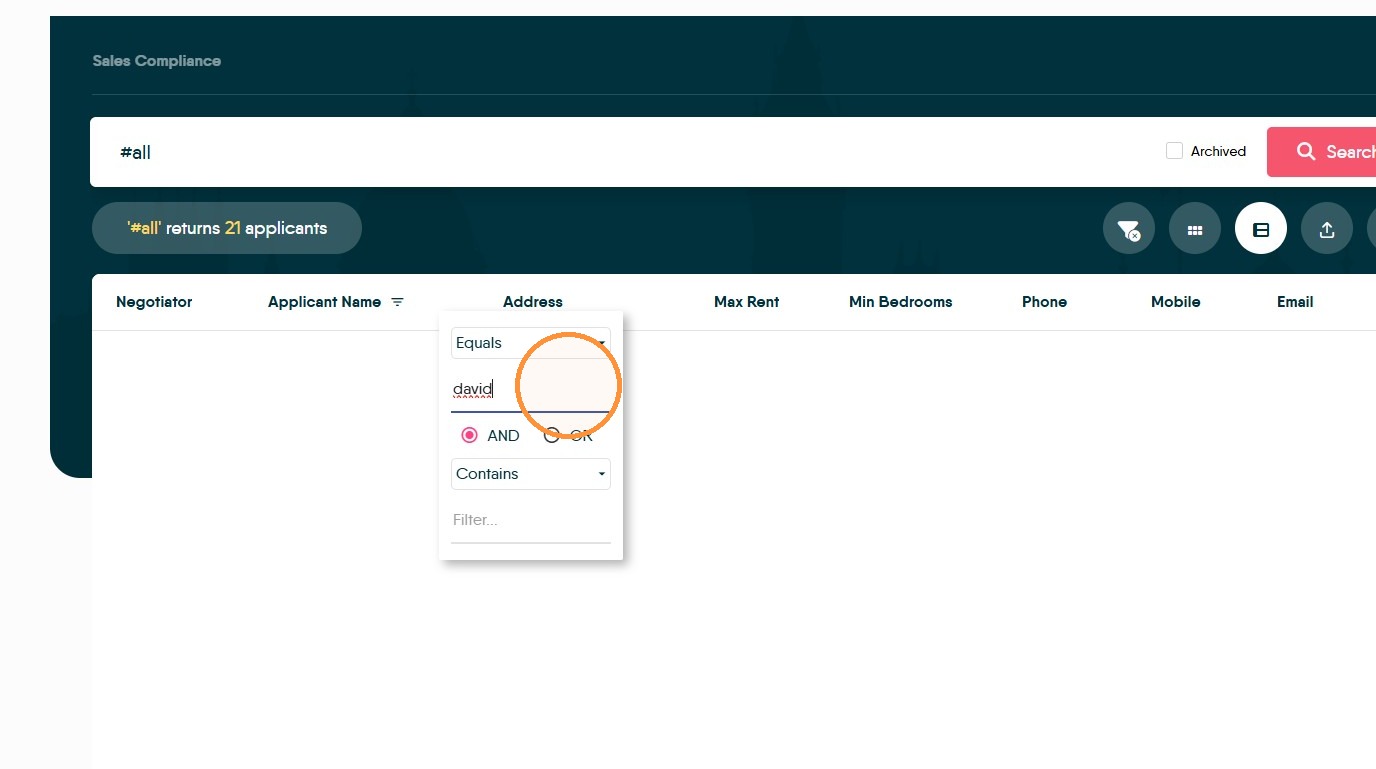Tick the Archived checkbox
The image size is (1376, 769).
(x=1175, y=151)
